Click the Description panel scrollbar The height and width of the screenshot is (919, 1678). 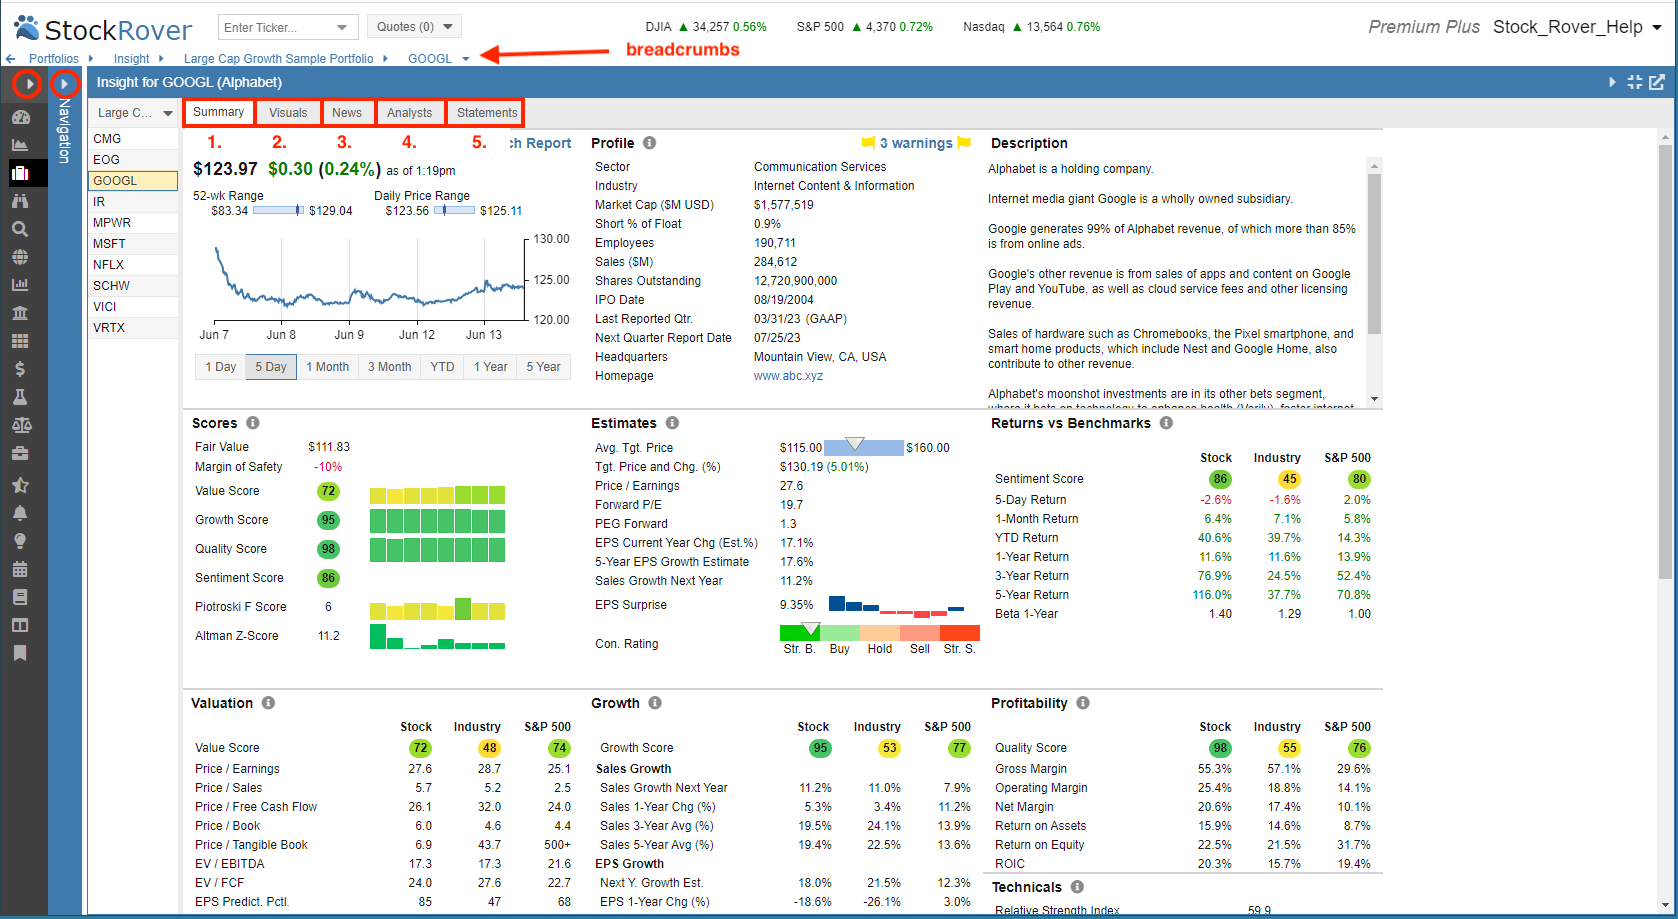pyautogui.click(x=1374, y=253)
